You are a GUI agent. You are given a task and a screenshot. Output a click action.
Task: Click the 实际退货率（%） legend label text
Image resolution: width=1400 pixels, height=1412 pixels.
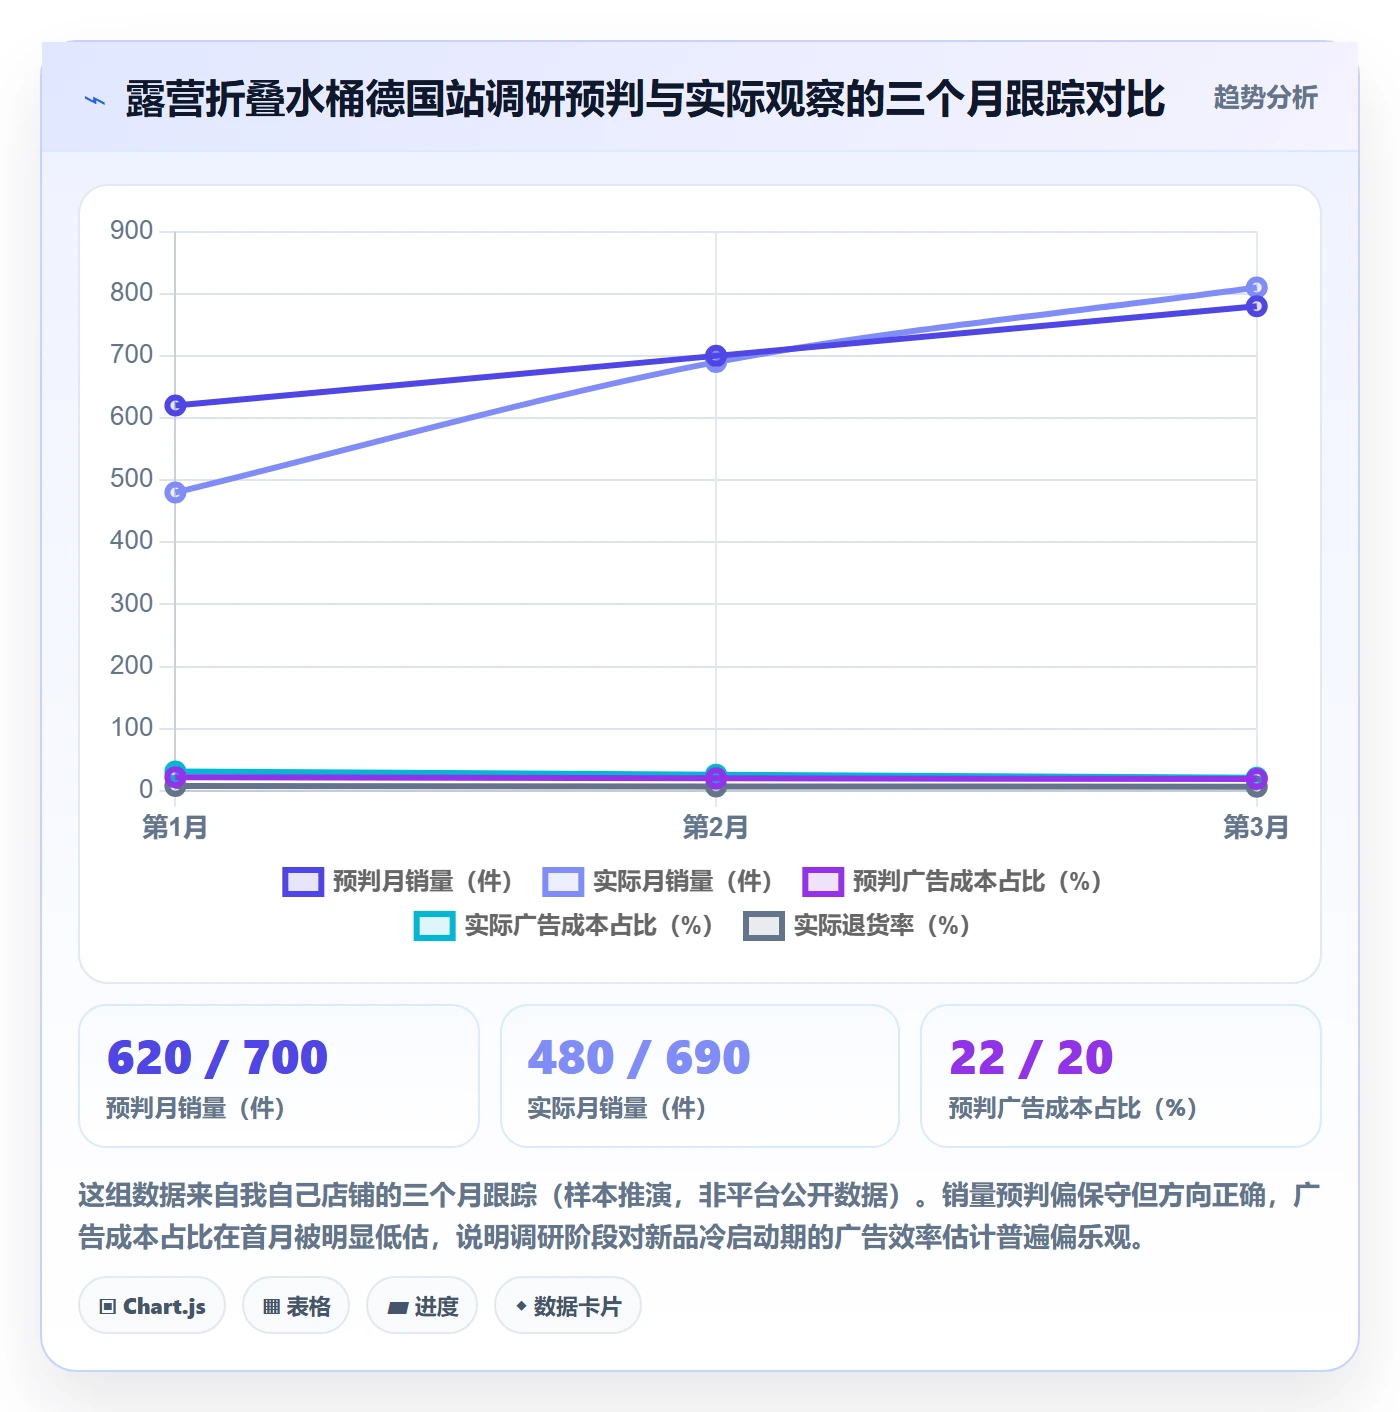(882, 926)
